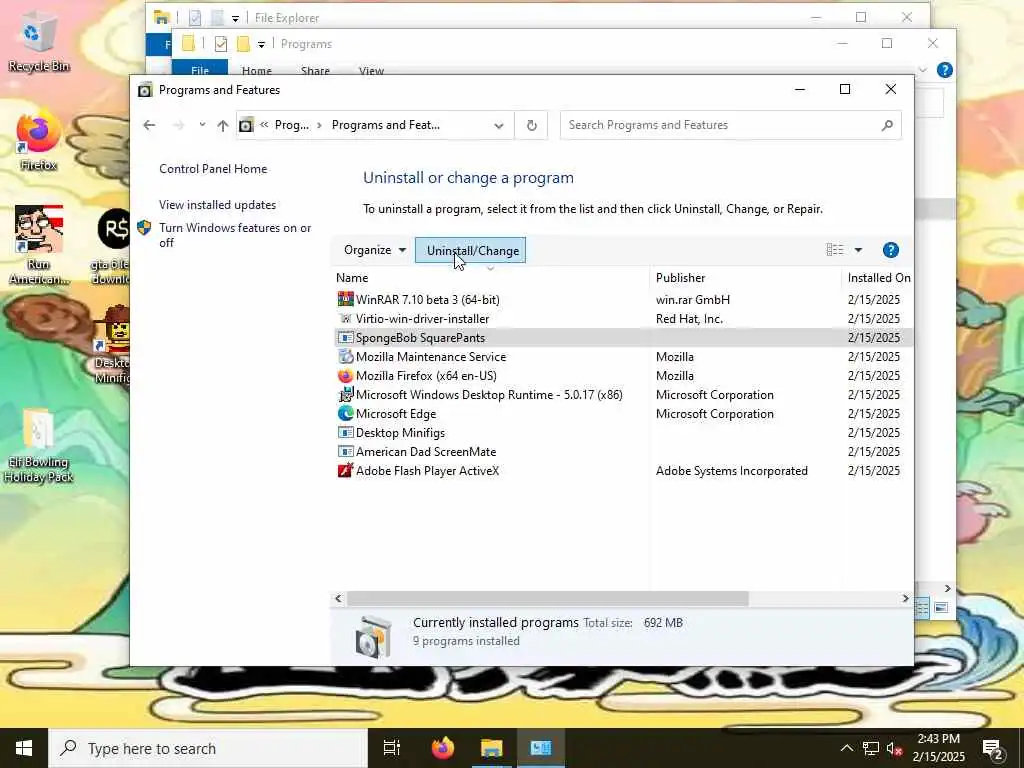Open the Windows Start menu
This screenshot has width=1024, height=768.
click(x=24, y=748)
